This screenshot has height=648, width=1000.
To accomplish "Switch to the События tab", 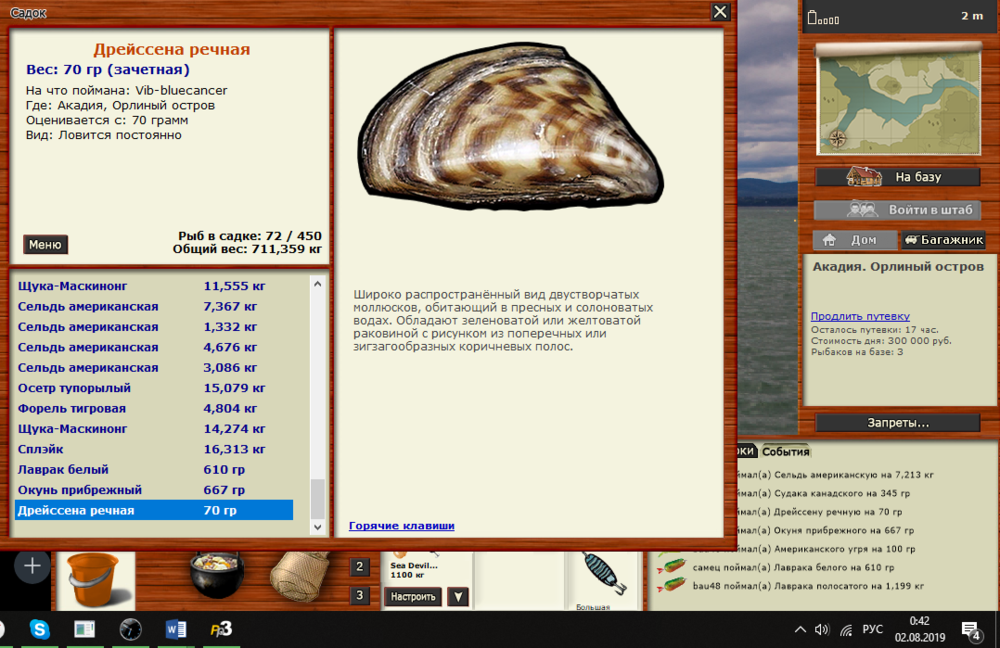I will point(785,452).
